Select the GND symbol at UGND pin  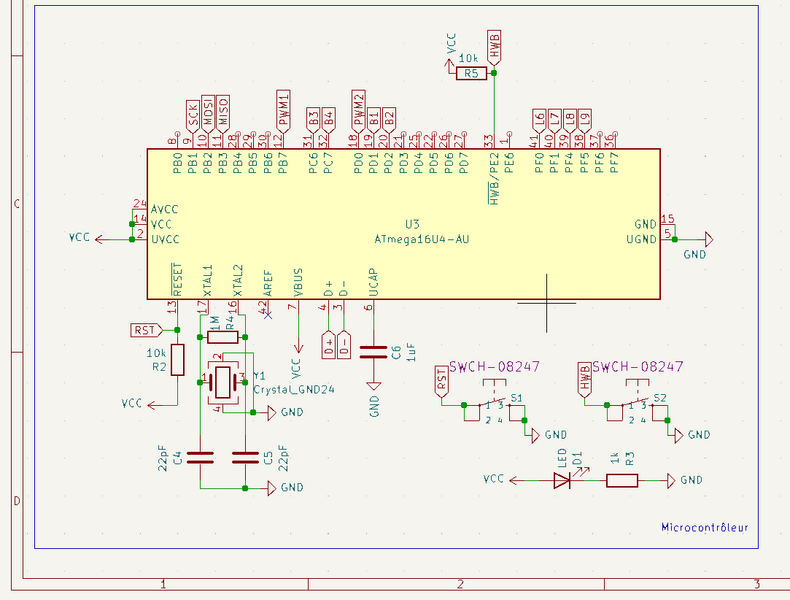(707, 239)
